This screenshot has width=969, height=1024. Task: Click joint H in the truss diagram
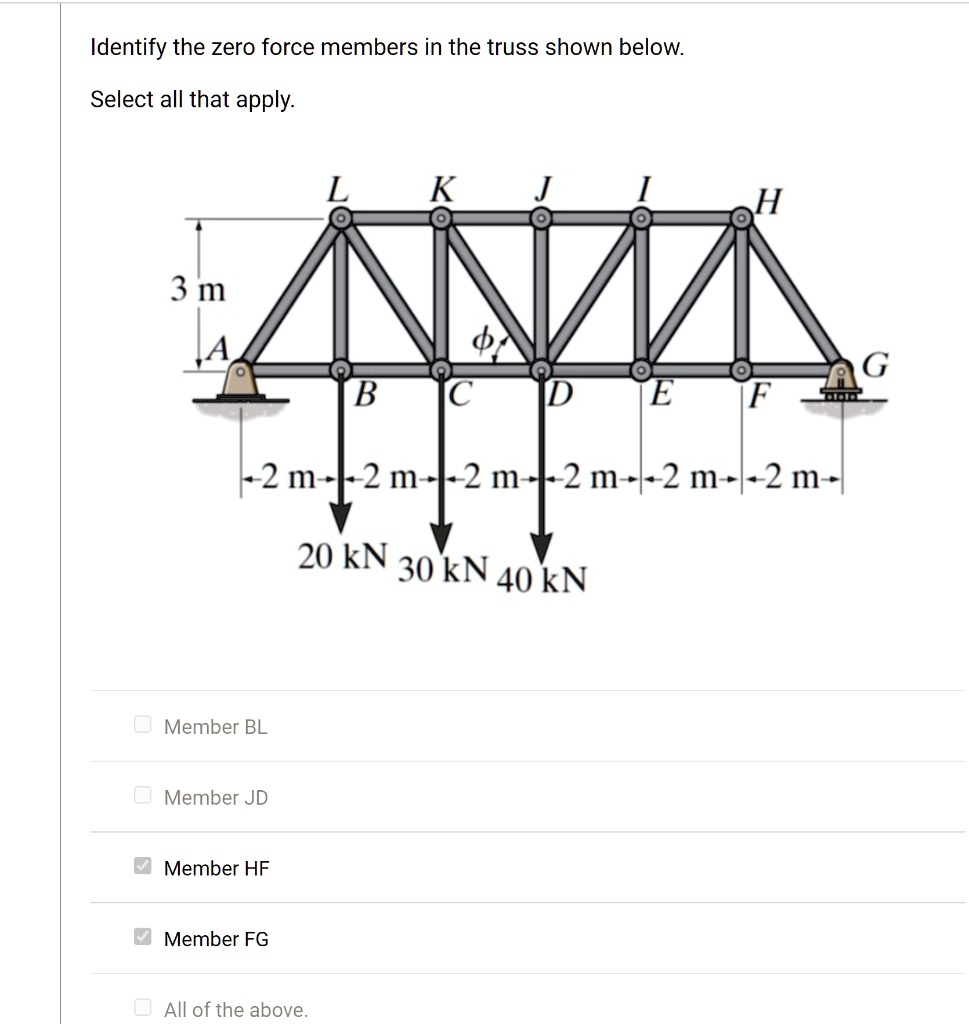[741, 216]
